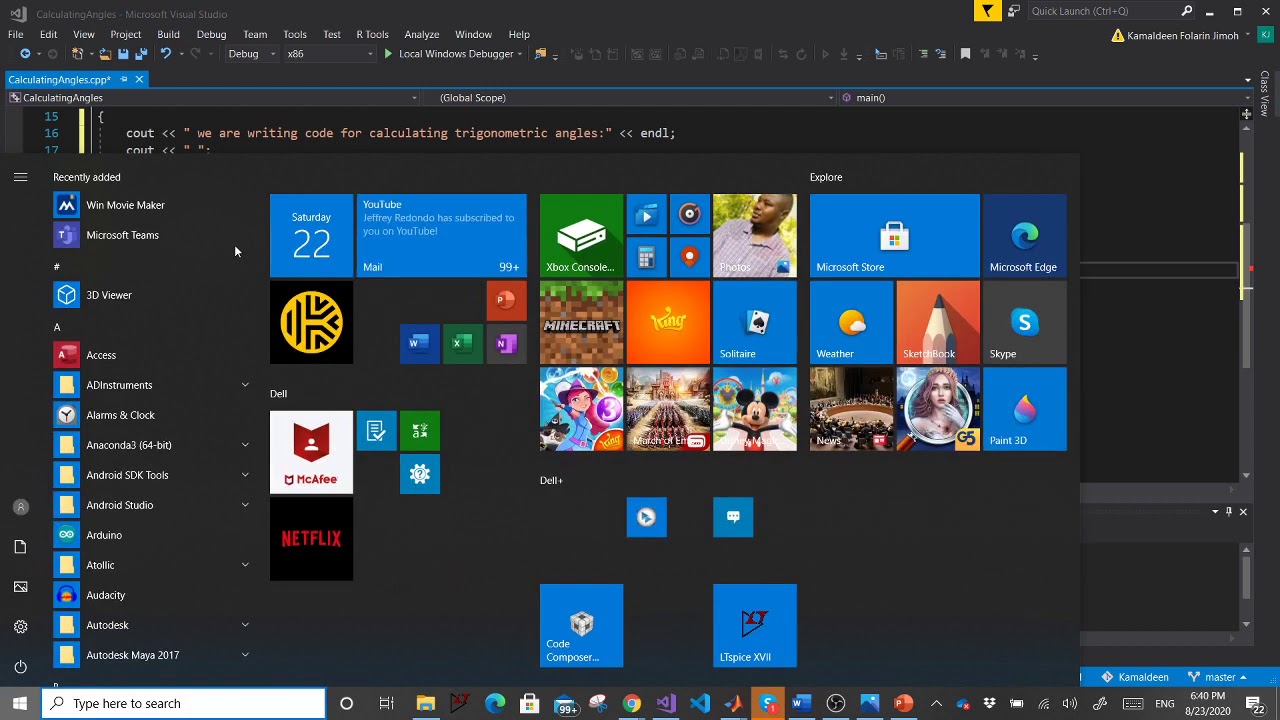Launch the SketchBook tile
1280x720 pixels.
pyautogui.click(x=938, y=322)
